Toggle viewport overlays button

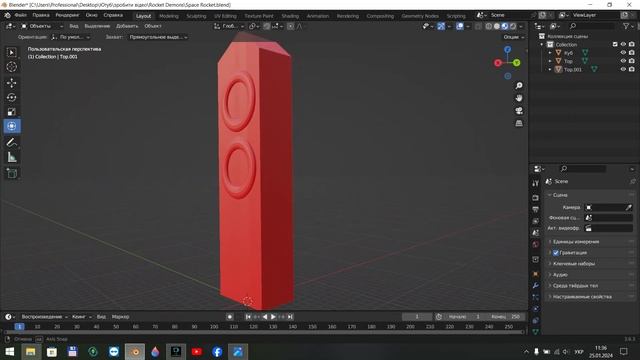[x=460, y=26]
